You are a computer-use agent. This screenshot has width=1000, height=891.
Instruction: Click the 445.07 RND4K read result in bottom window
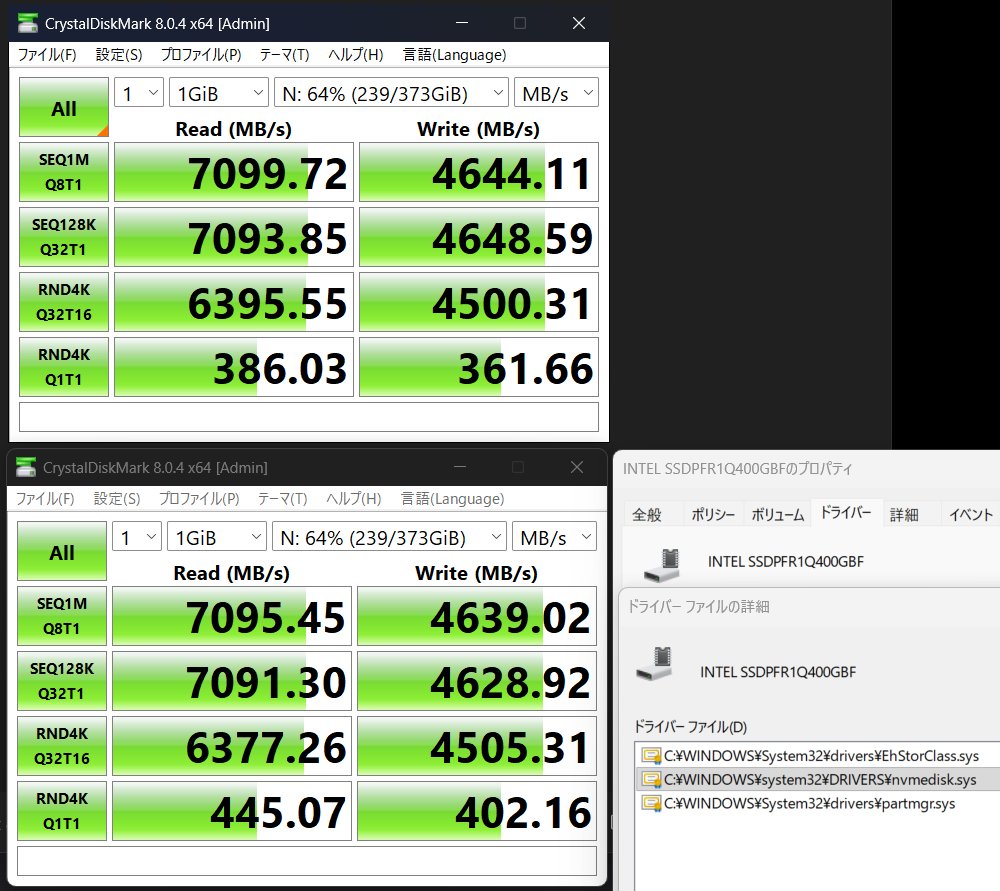click(x=232, y=811)
